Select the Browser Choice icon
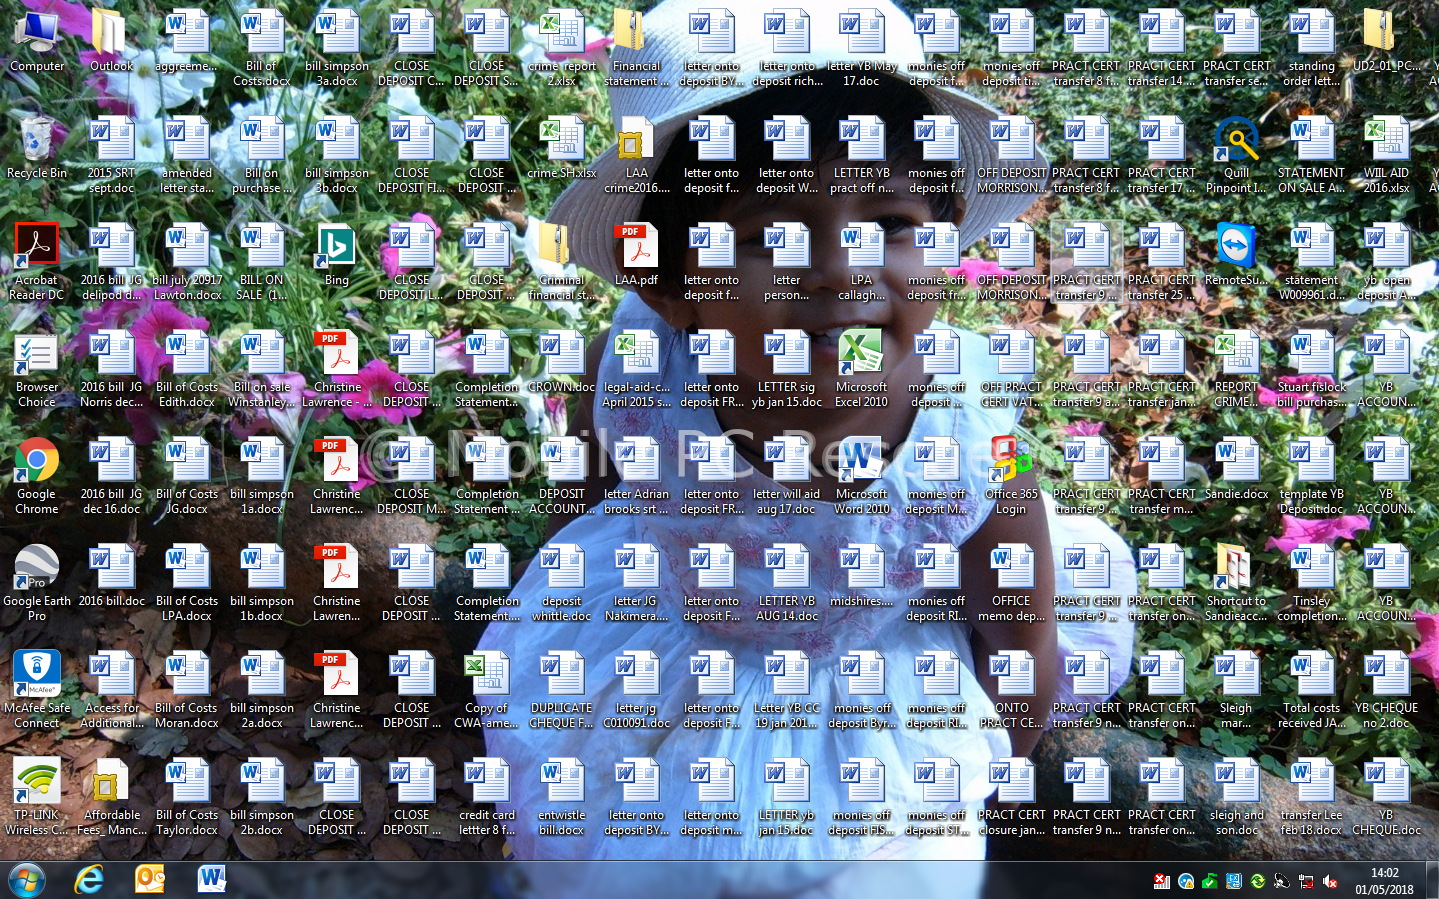 (x=37, y=356)
